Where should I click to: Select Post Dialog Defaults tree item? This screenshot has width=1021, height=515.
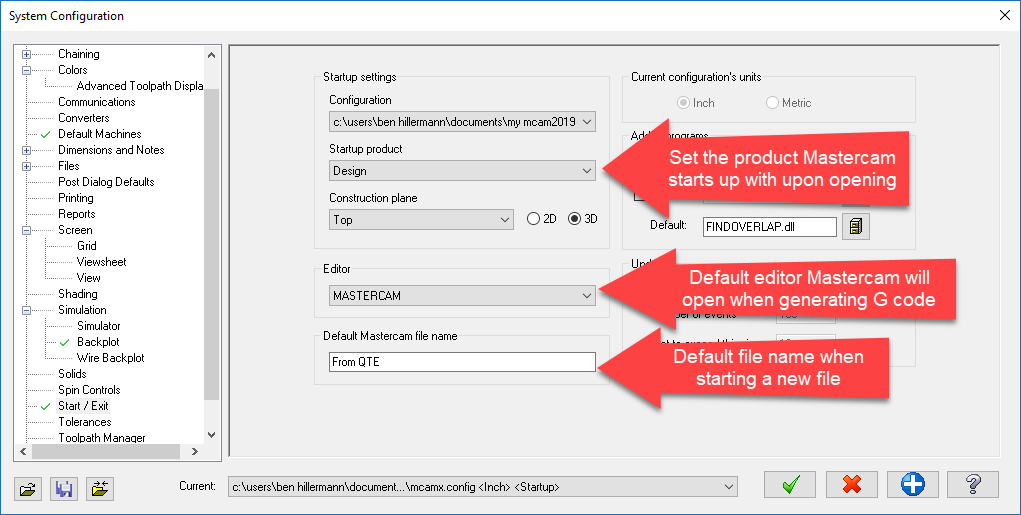[106, 182]
